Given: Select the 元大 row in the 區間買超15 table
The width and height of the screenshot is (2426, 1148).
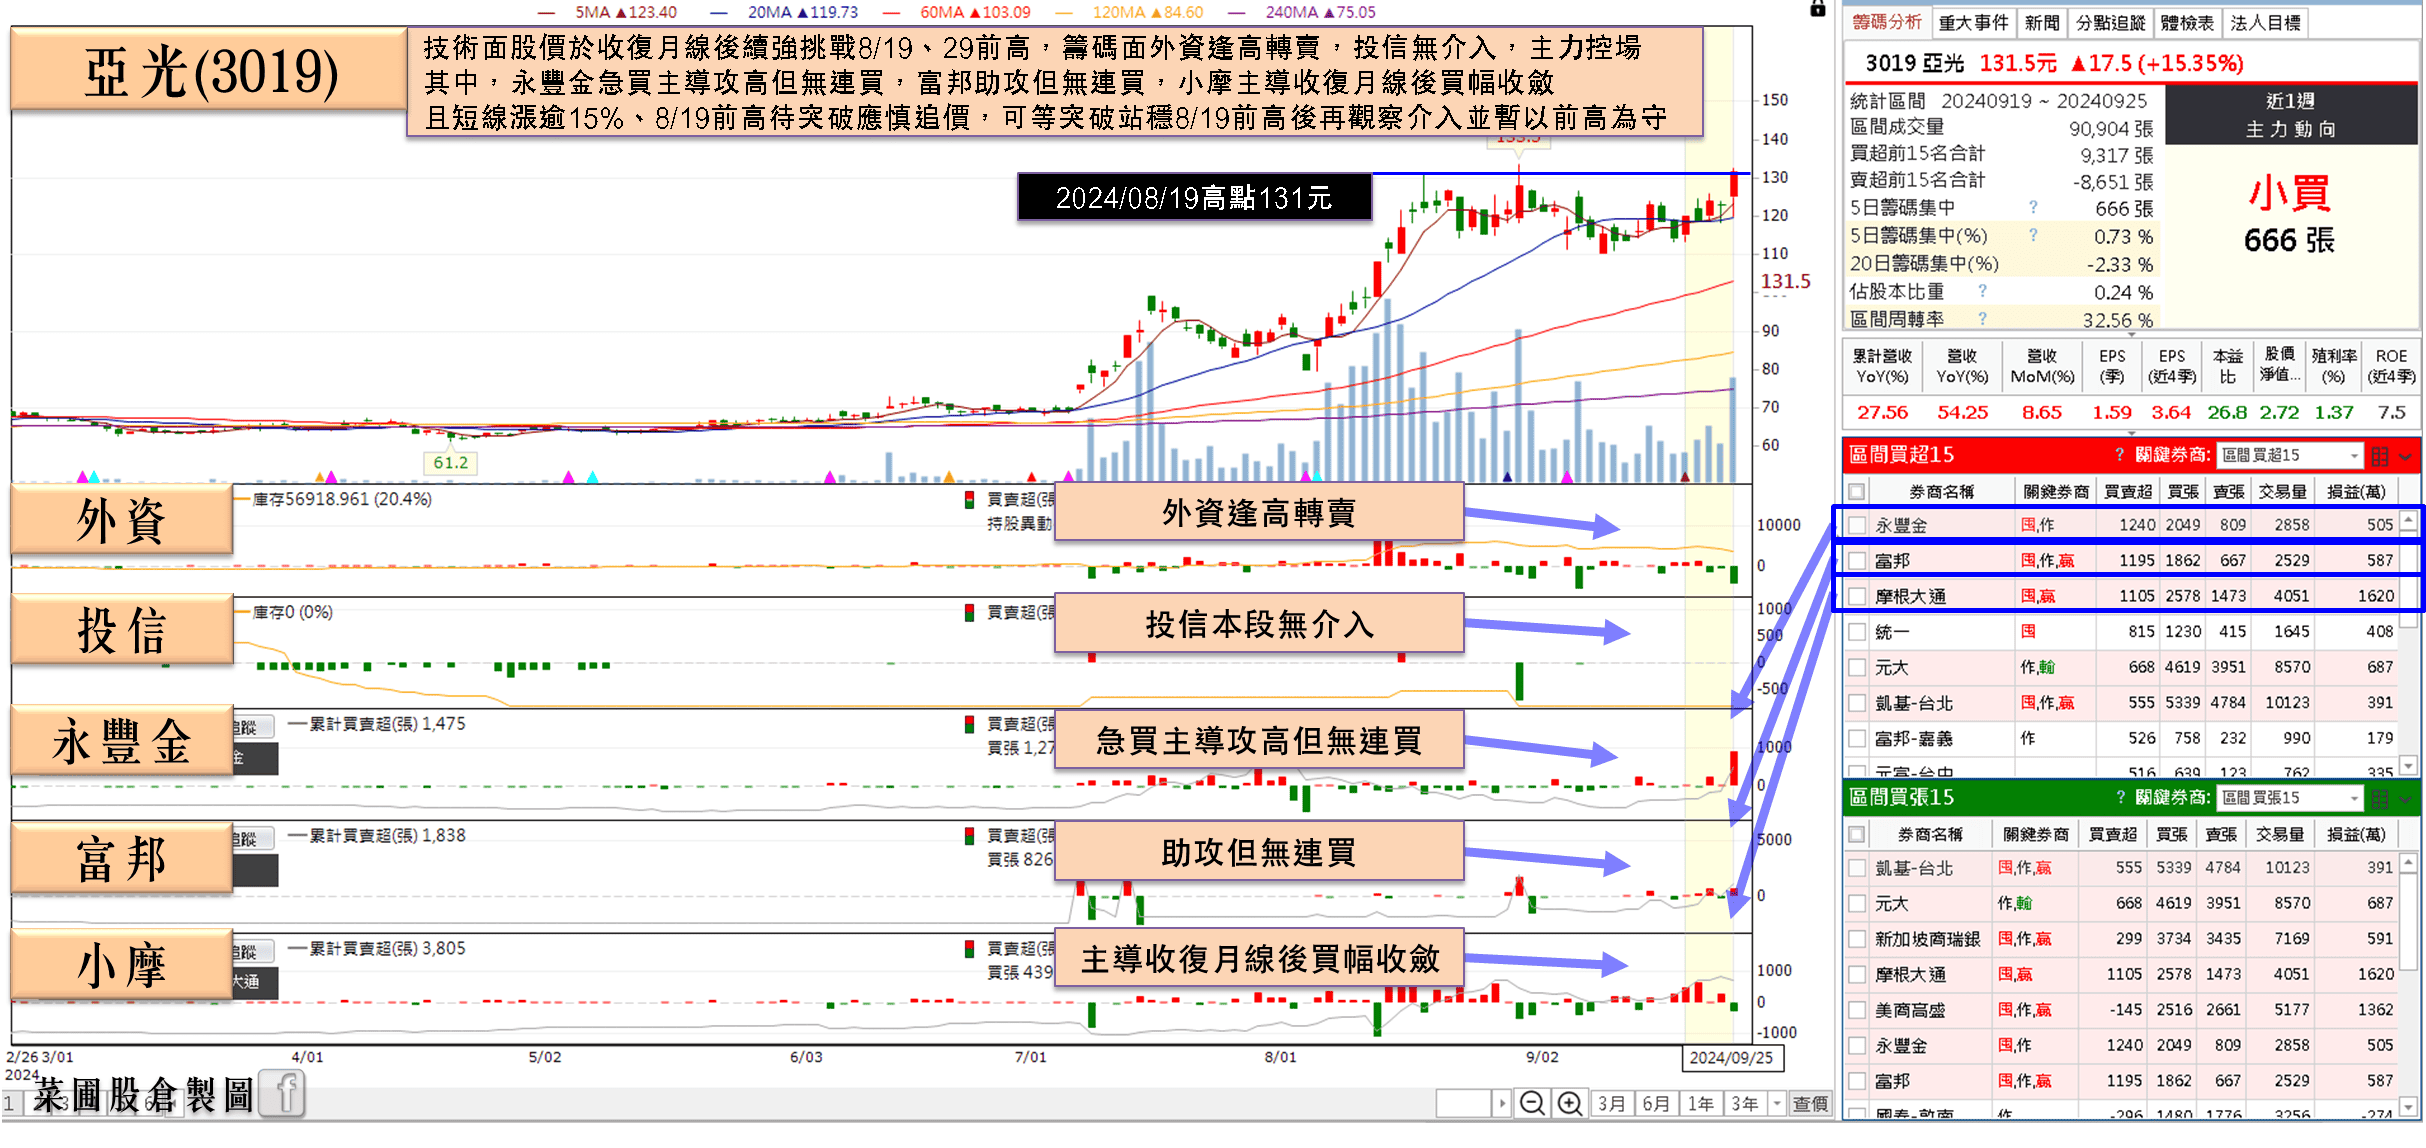Looking at the screenshot, I should [2120, 667].
